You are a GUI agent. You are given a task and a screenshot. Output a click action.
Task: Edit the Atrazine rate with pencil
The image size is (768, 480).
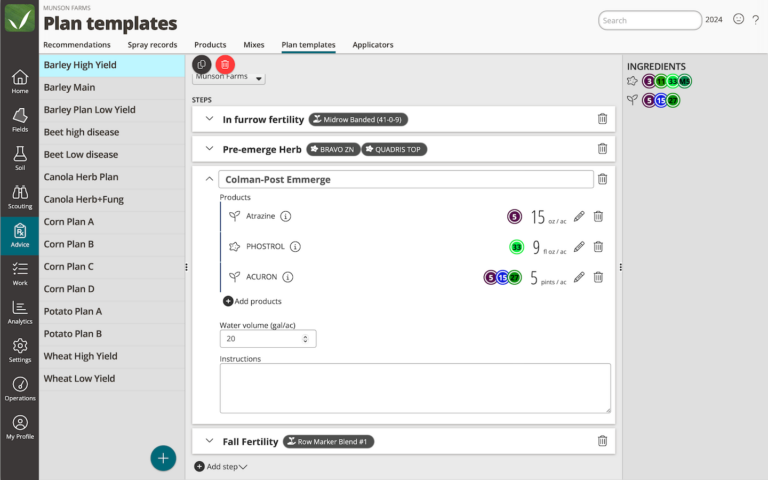579,216
